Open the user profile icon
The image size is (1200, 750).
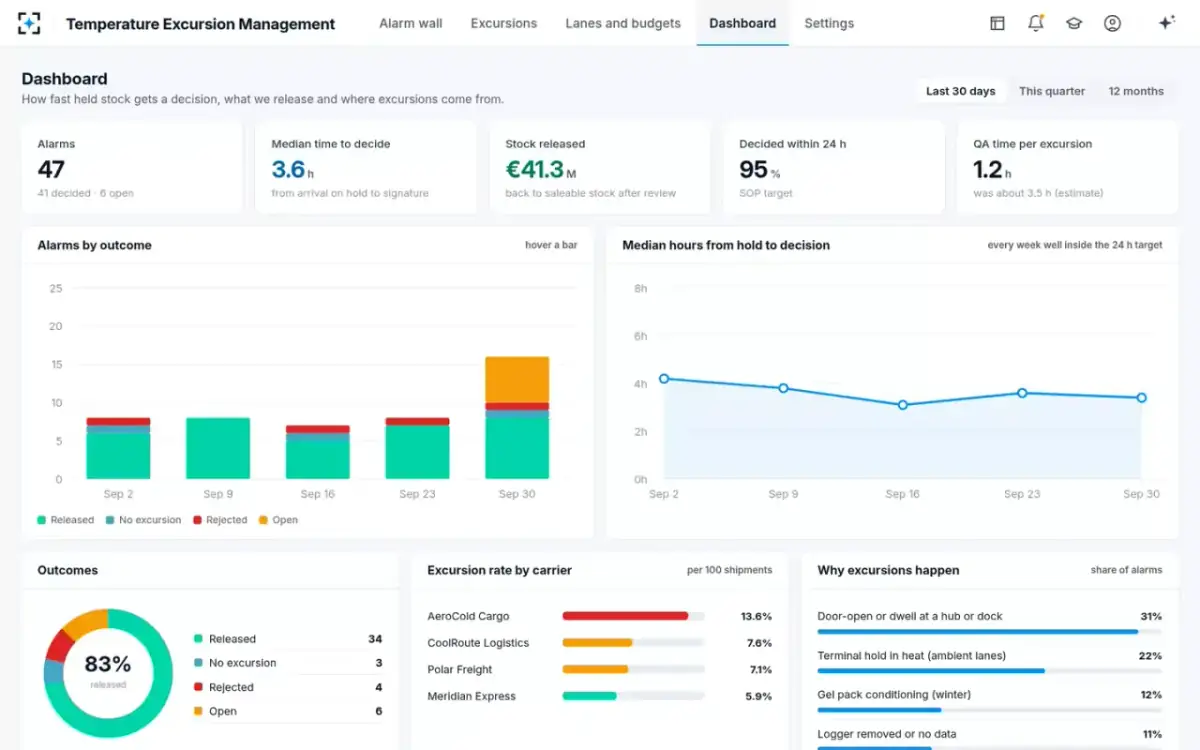[1112, 23]
